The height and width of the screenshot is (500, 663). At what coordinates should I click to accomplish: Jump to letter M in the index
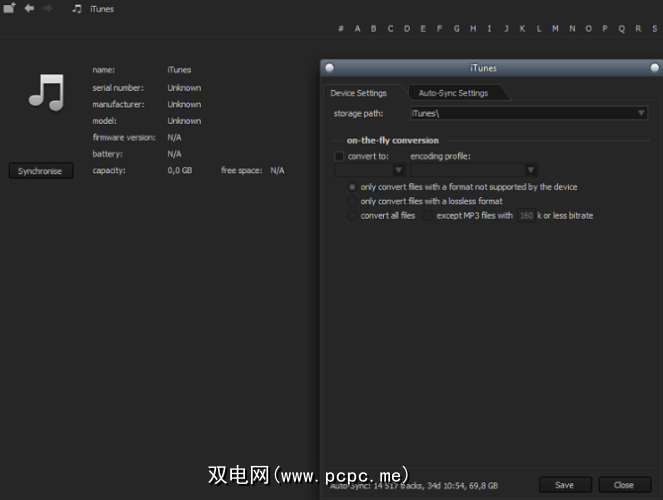click(555, 29)
